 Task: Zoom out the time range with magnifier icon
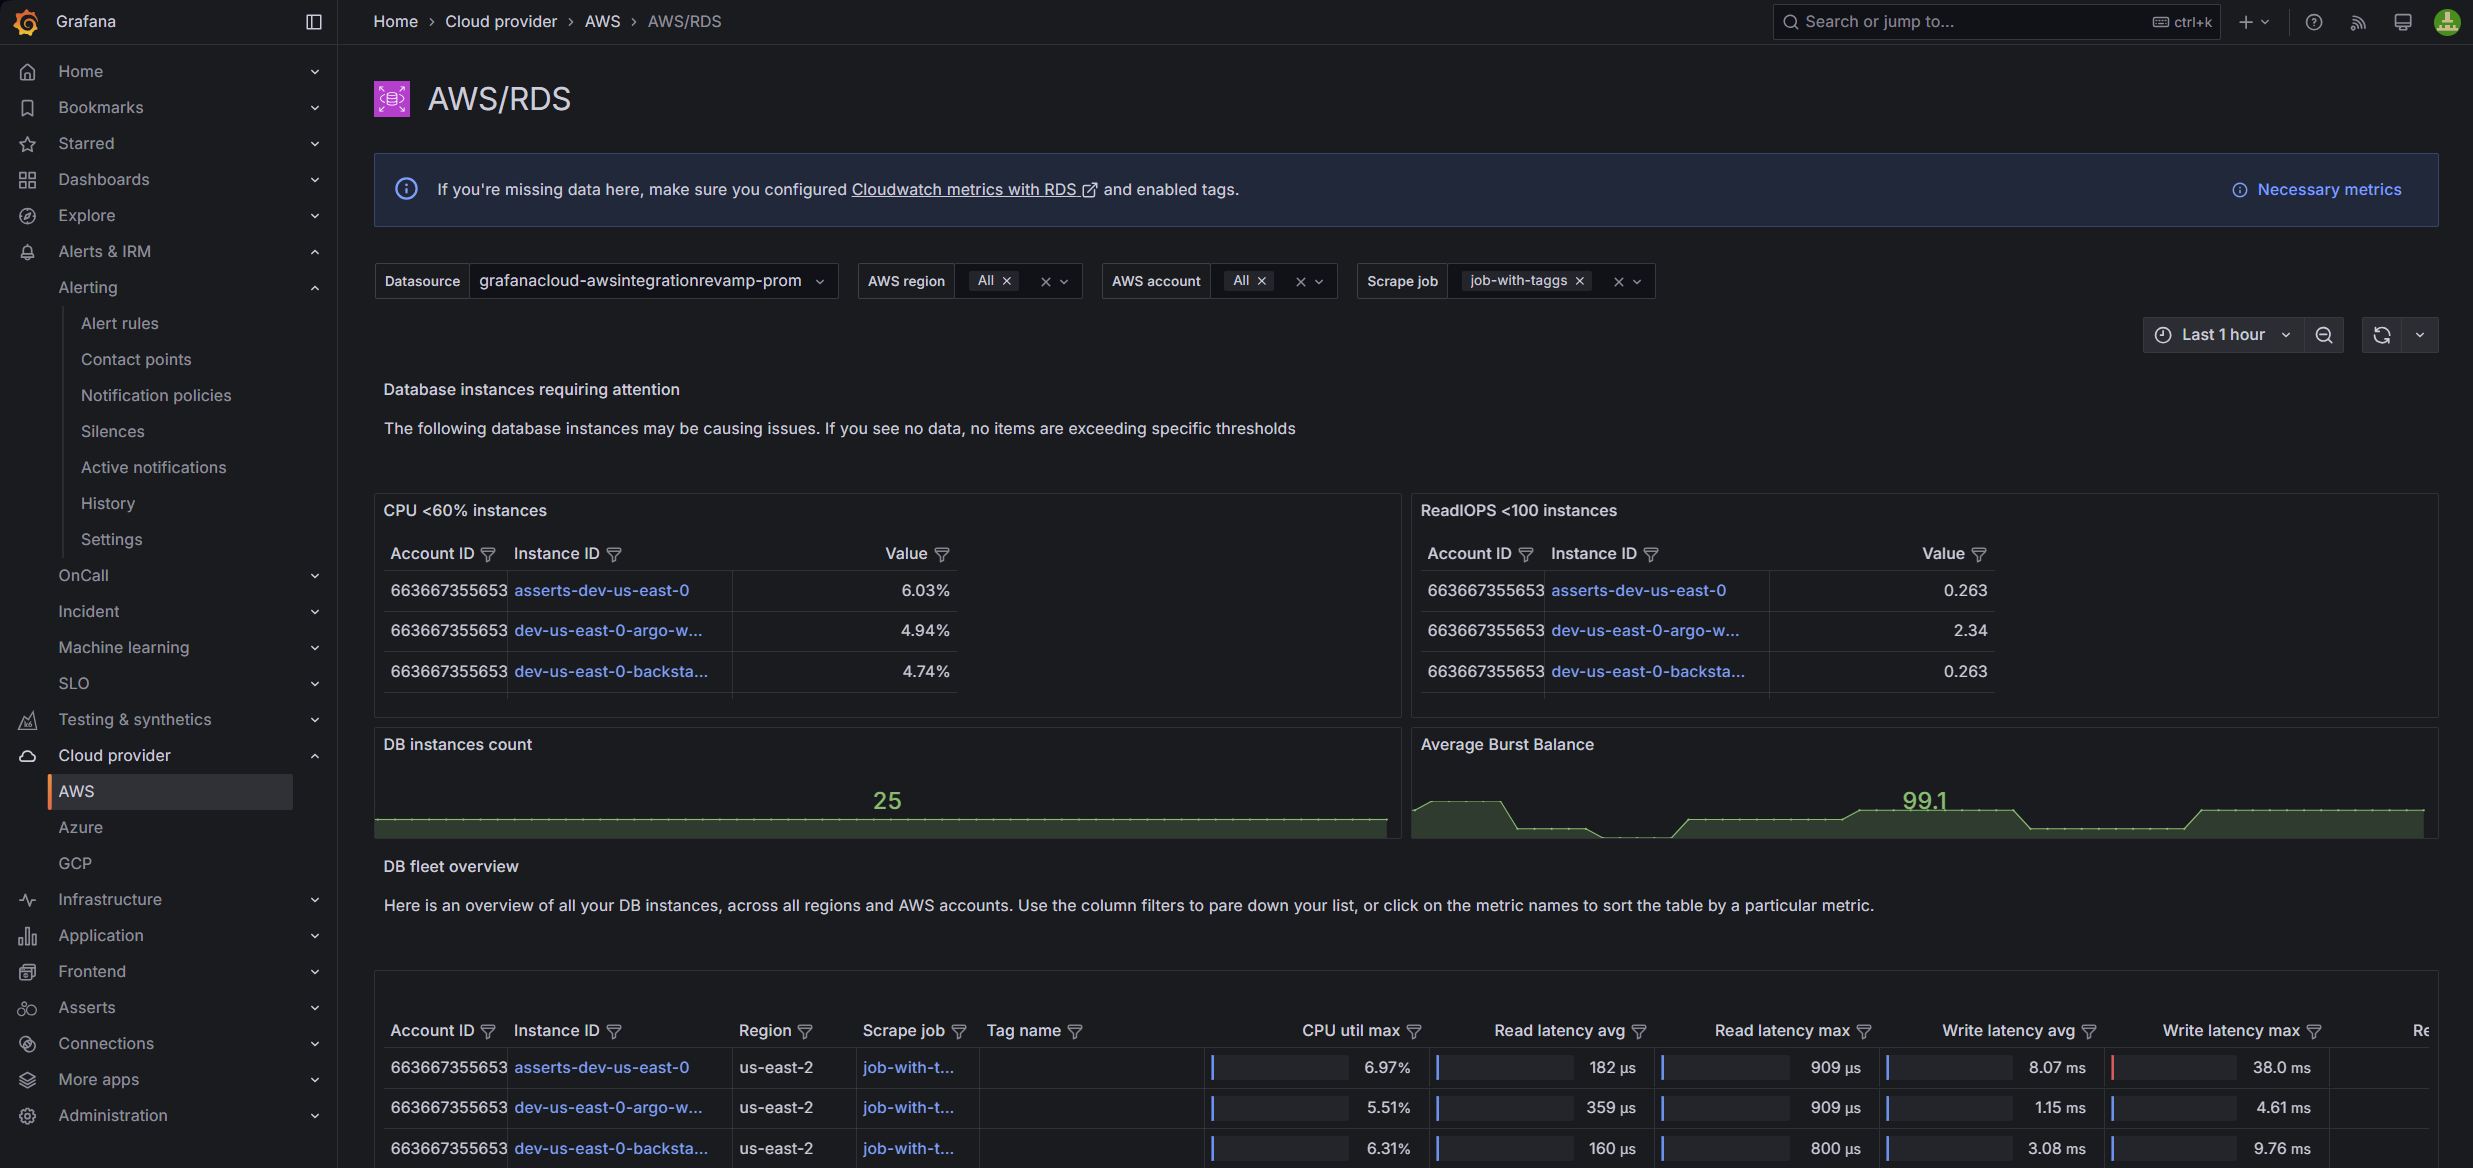(x=2324, y=334)
